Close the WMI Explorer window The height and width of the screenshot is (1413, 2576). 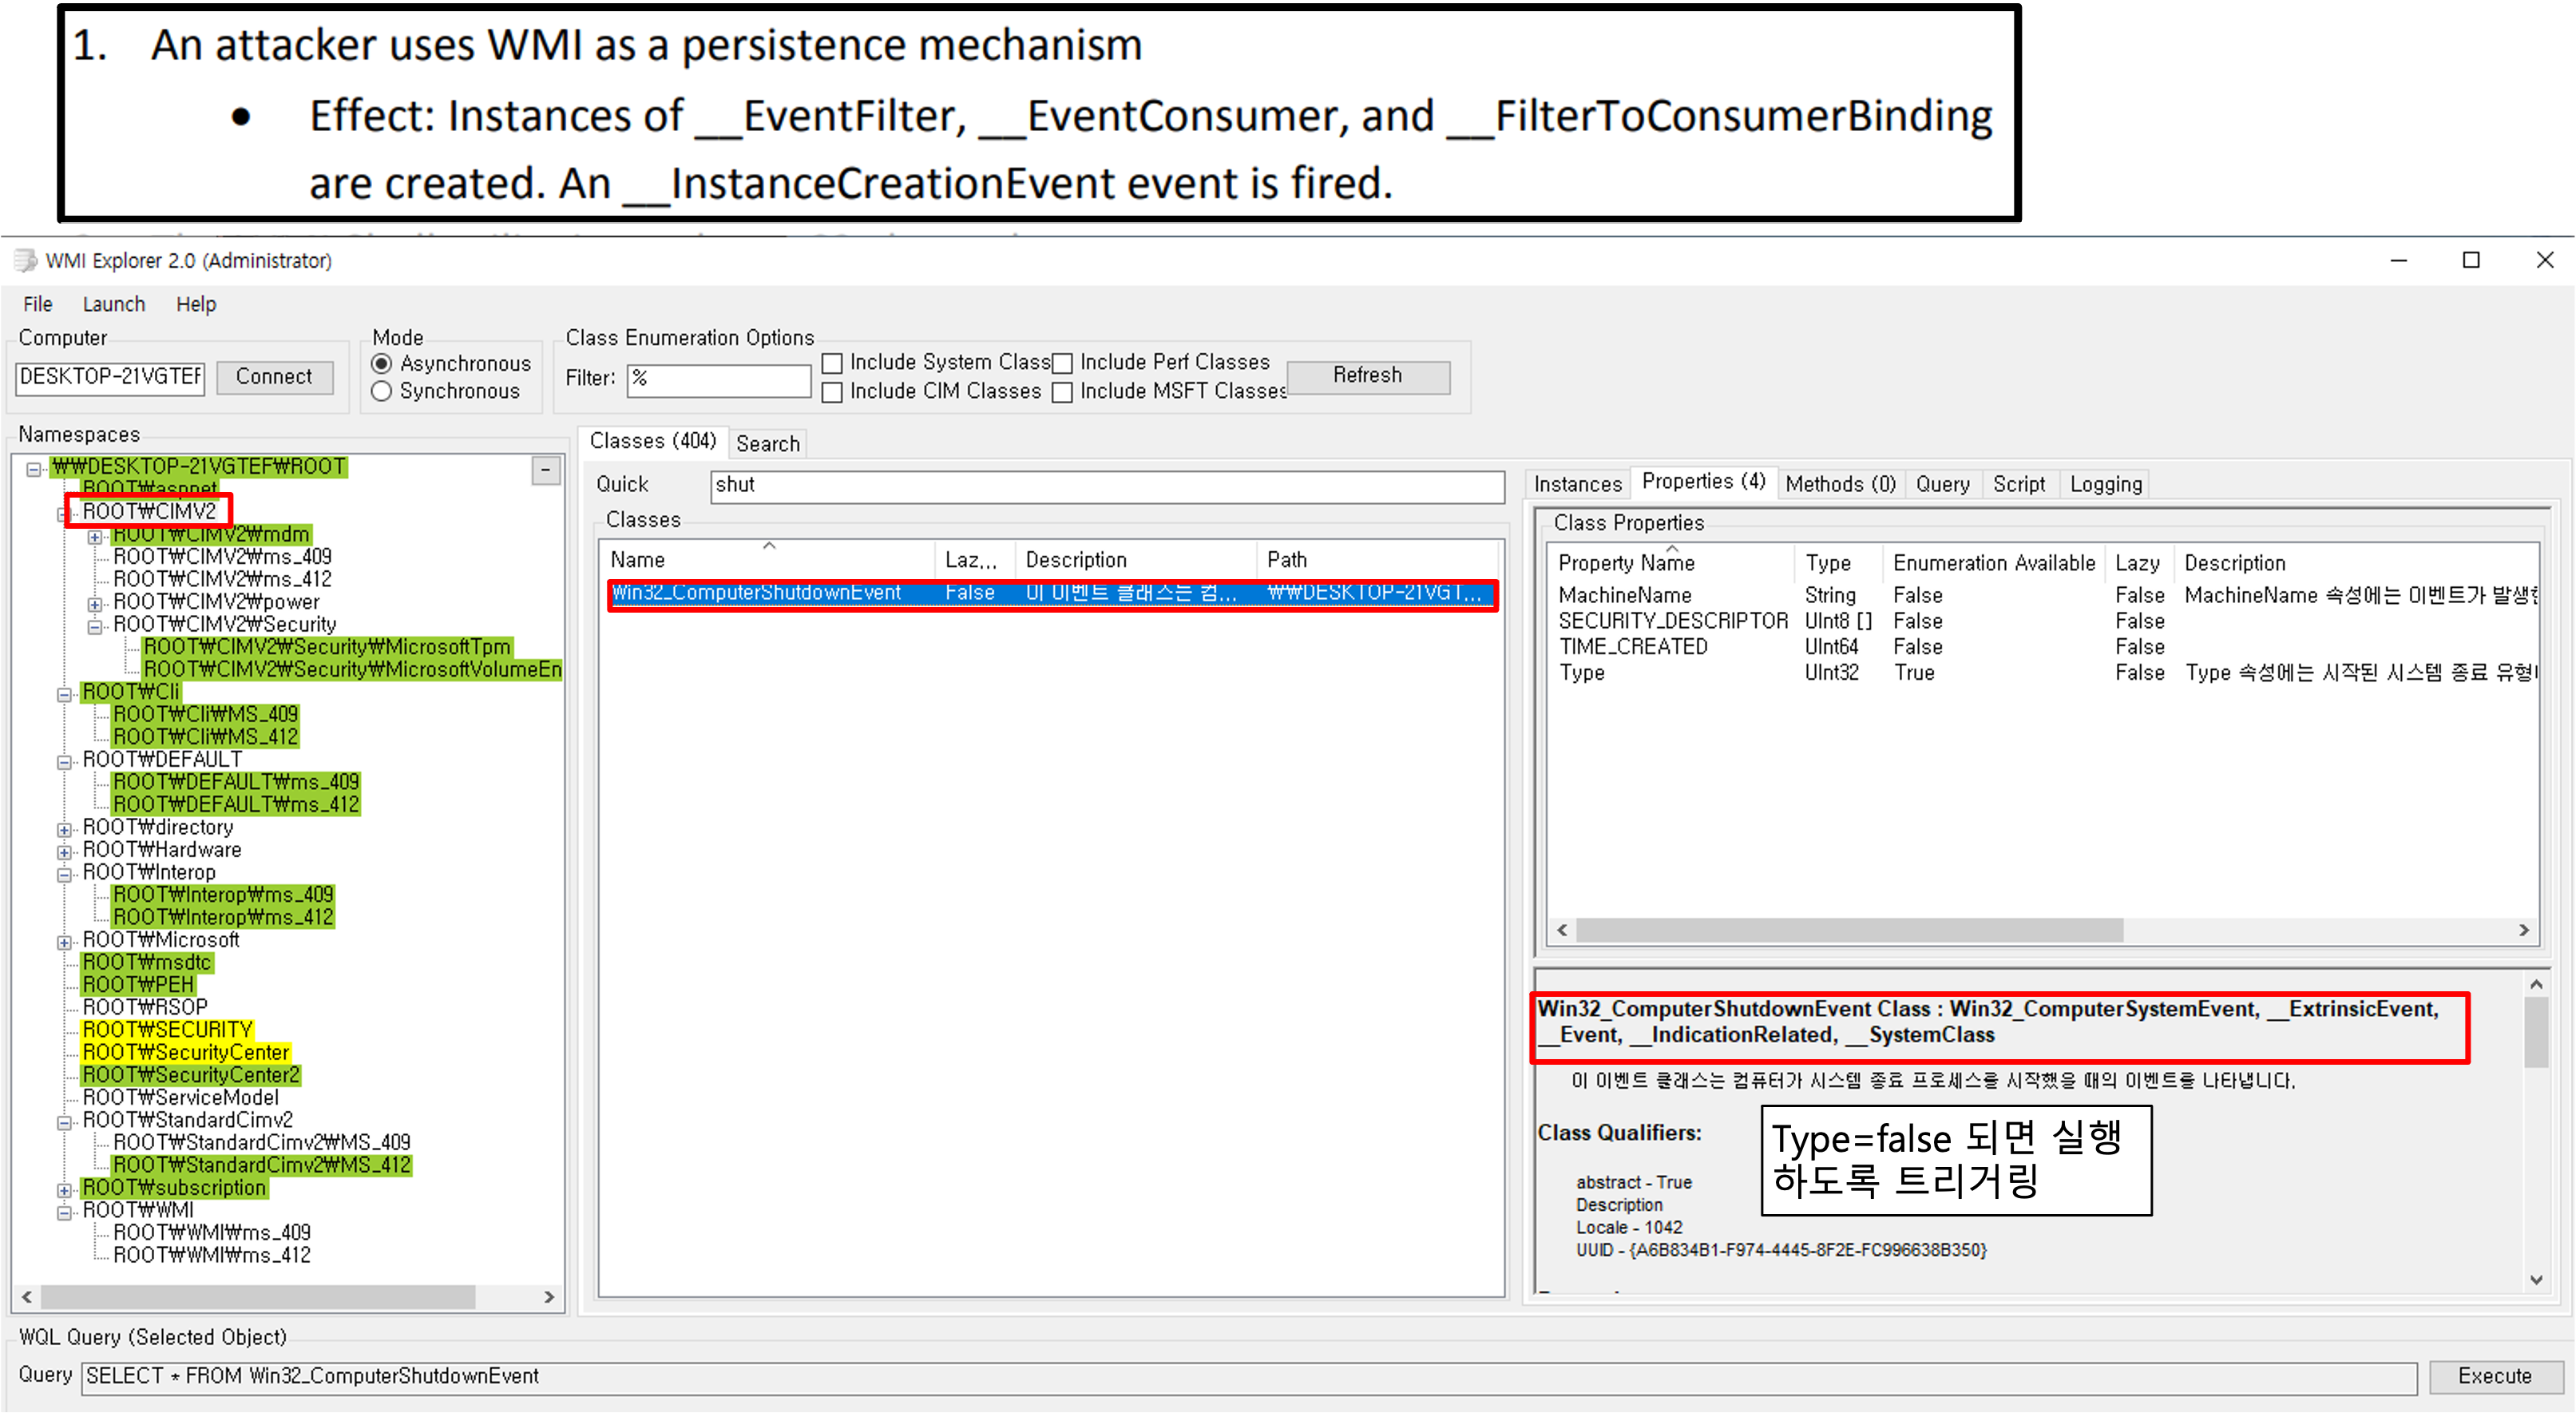(2545, 261)
